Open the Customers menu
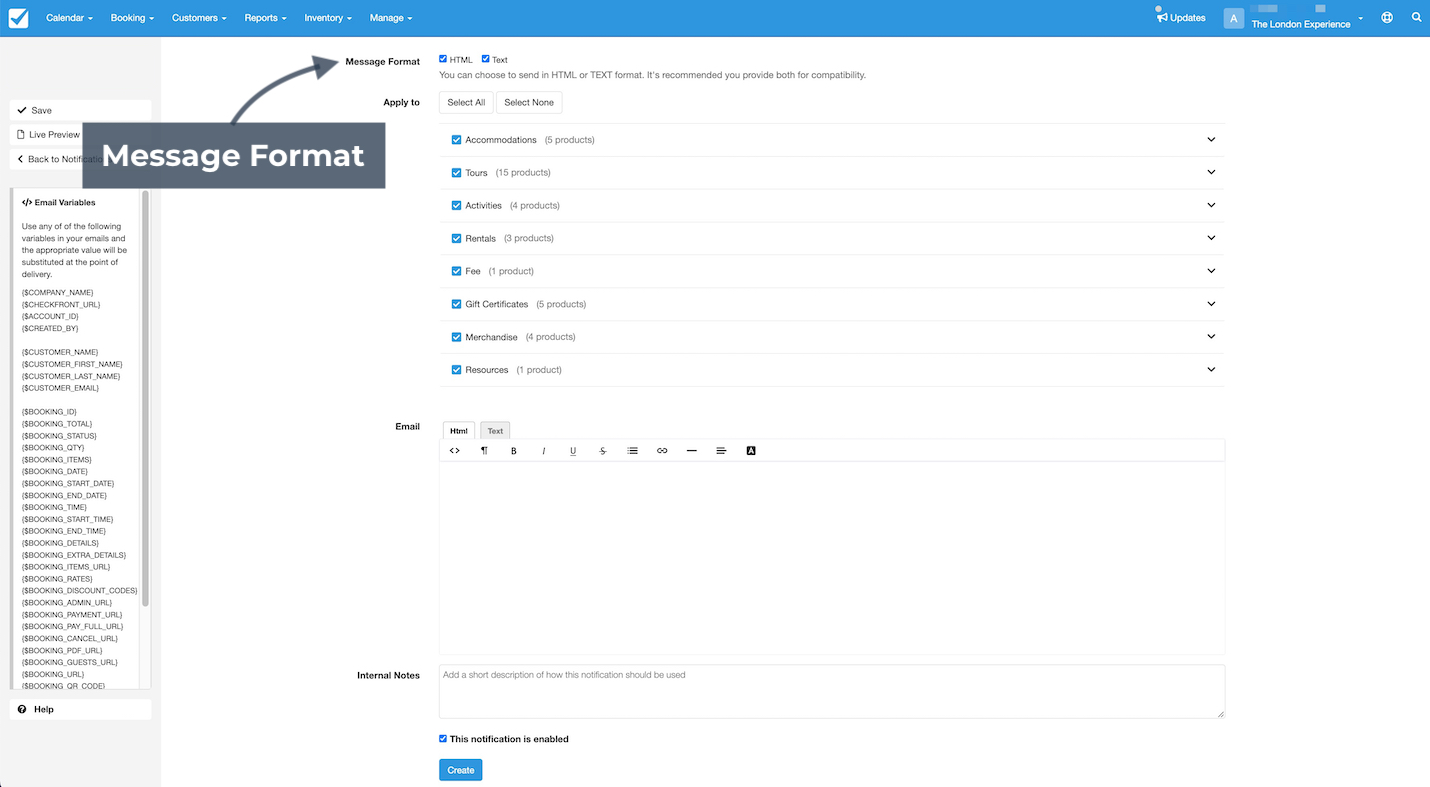This screenshot has width=1430, height=787. click(x=199, y=18)
